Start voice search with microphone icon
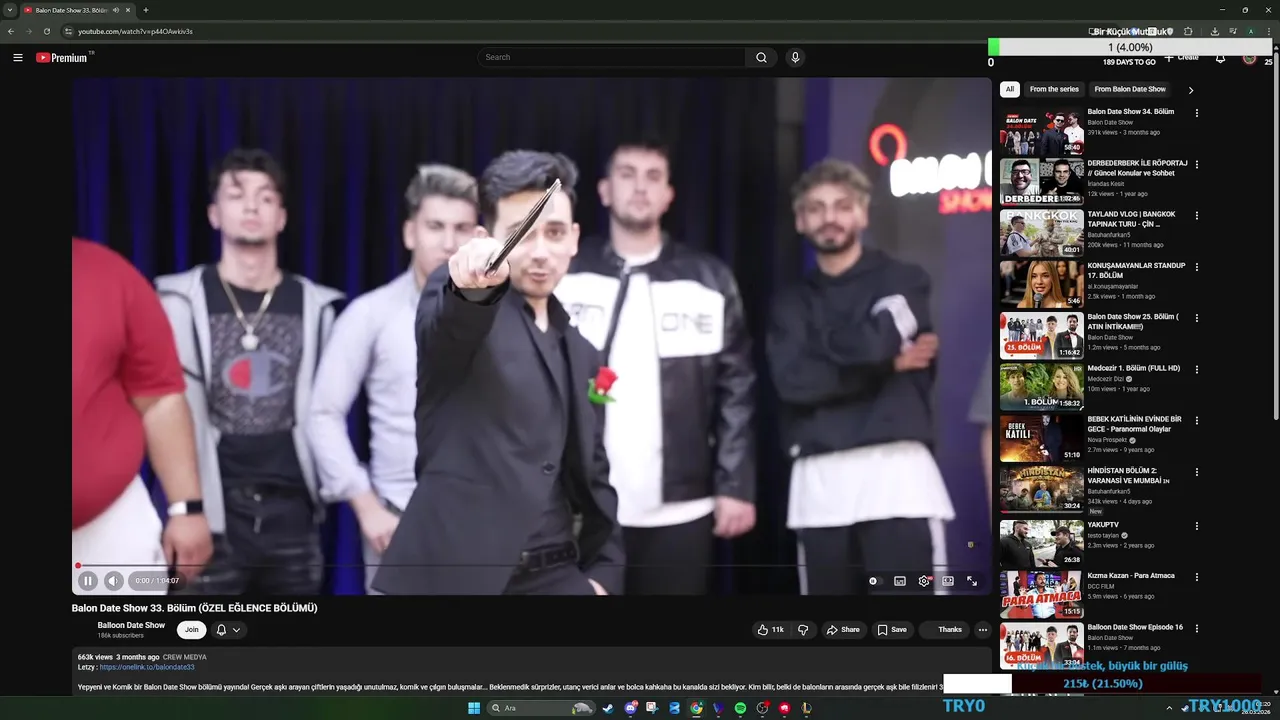The height and width of the screenshot is (720, 1280). [795, 57]
